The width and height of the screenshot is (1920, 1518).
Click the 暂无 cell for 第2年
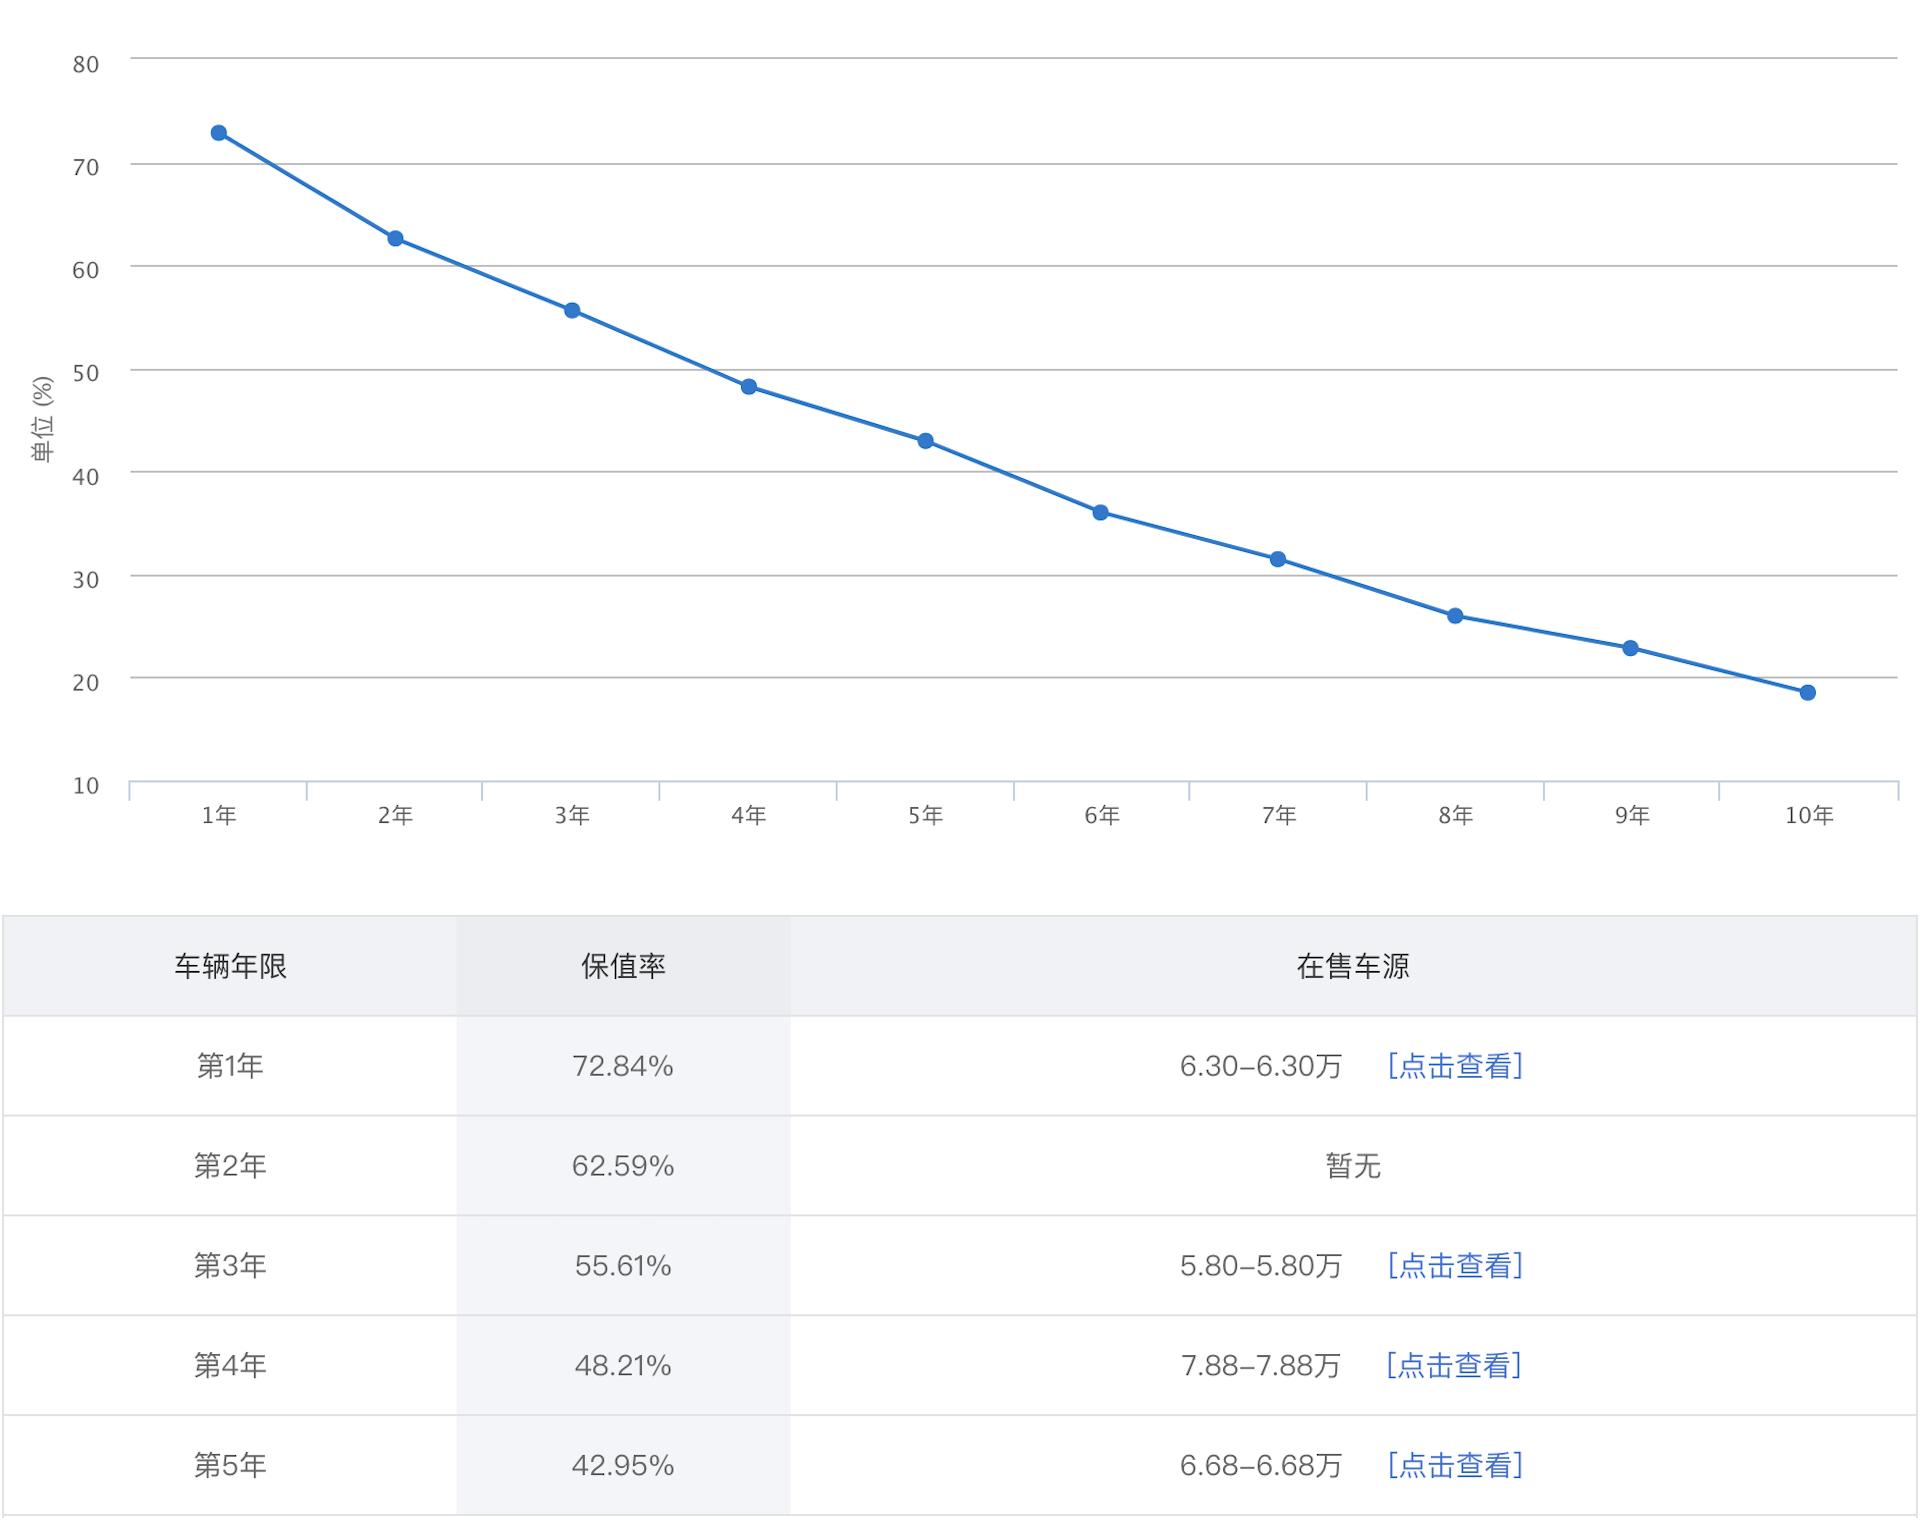point(1355,1166)
